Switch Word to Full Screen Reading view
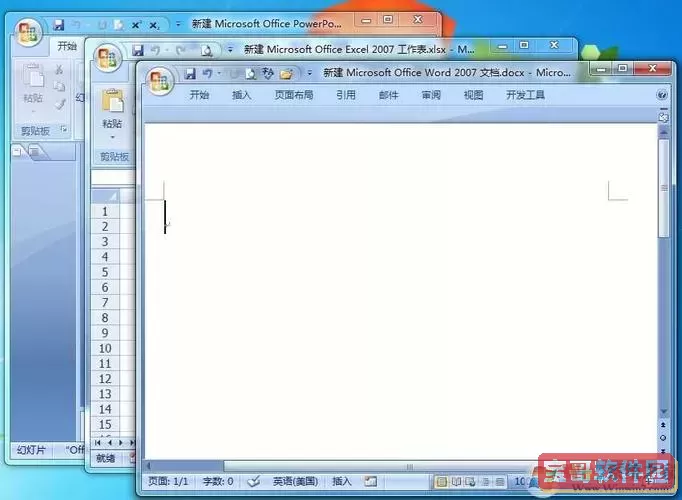 pyautogui.click(x=456, y=482)
